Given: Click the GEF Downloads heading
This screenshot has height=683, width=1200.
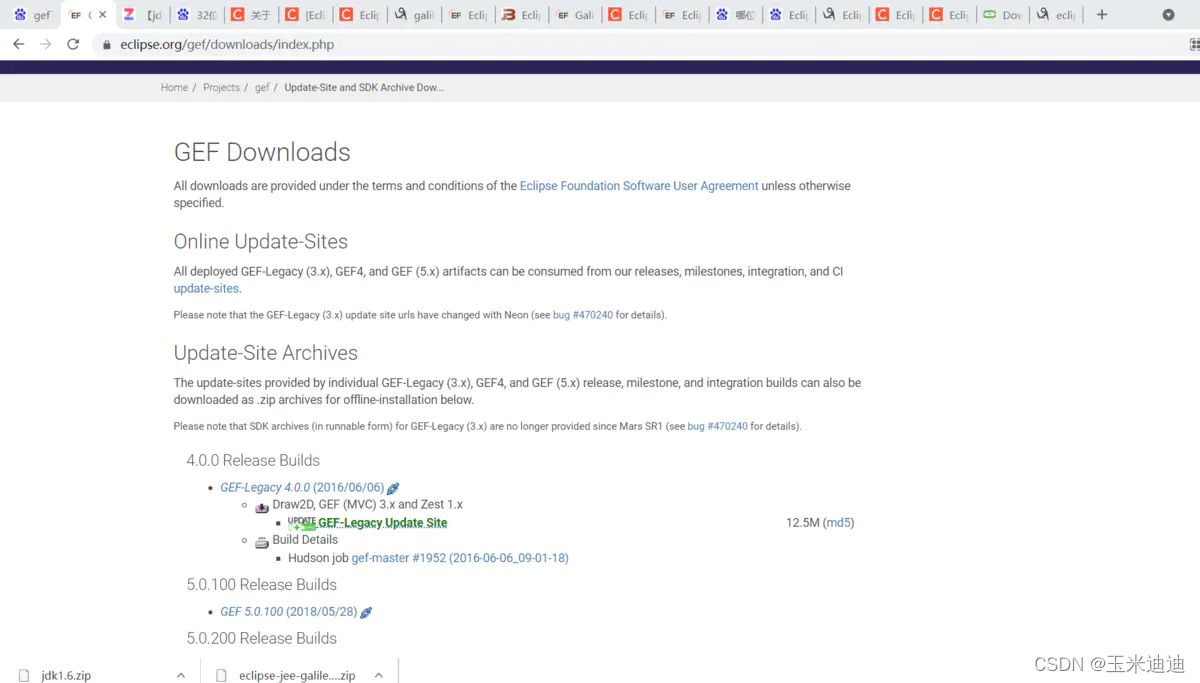Looking at the screenshot, I should click(262, 152).
